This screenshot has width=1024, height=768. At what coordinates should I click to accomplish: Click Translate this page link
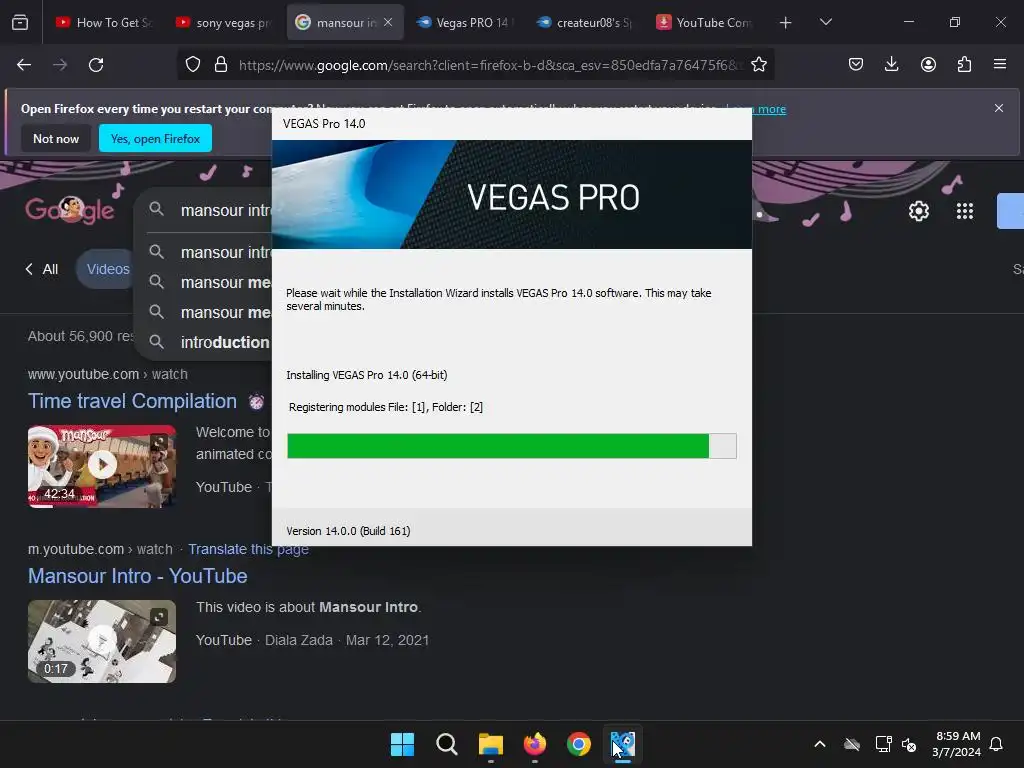click(249, 549)
